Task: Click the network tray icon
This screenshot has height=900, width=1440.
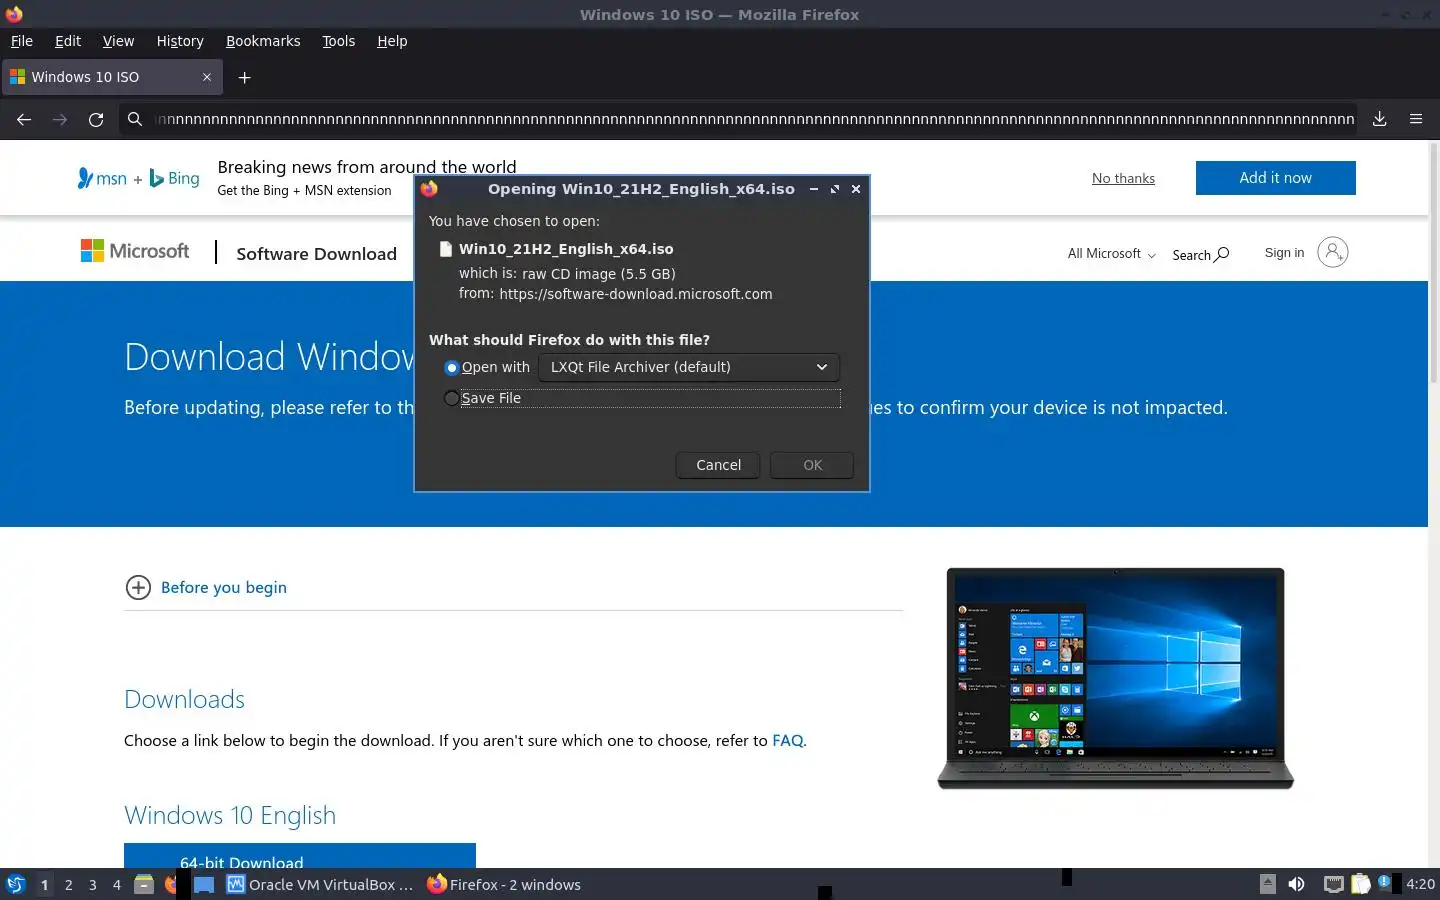Action: pos(1333,884)
